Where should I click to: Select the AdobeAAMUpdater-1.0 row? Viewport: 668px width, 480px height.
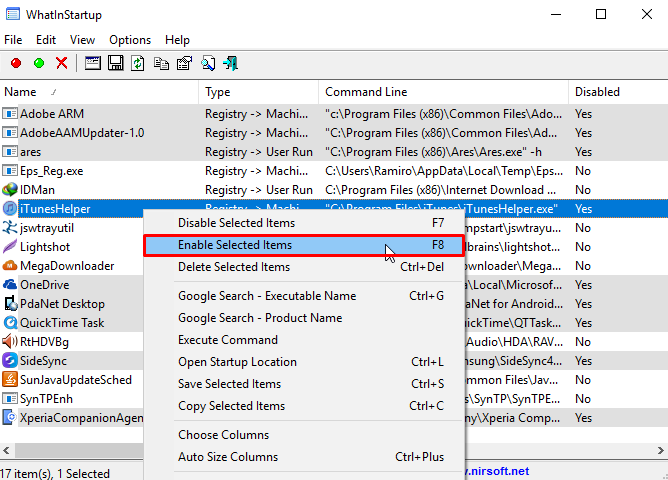[x=334, y=133]
